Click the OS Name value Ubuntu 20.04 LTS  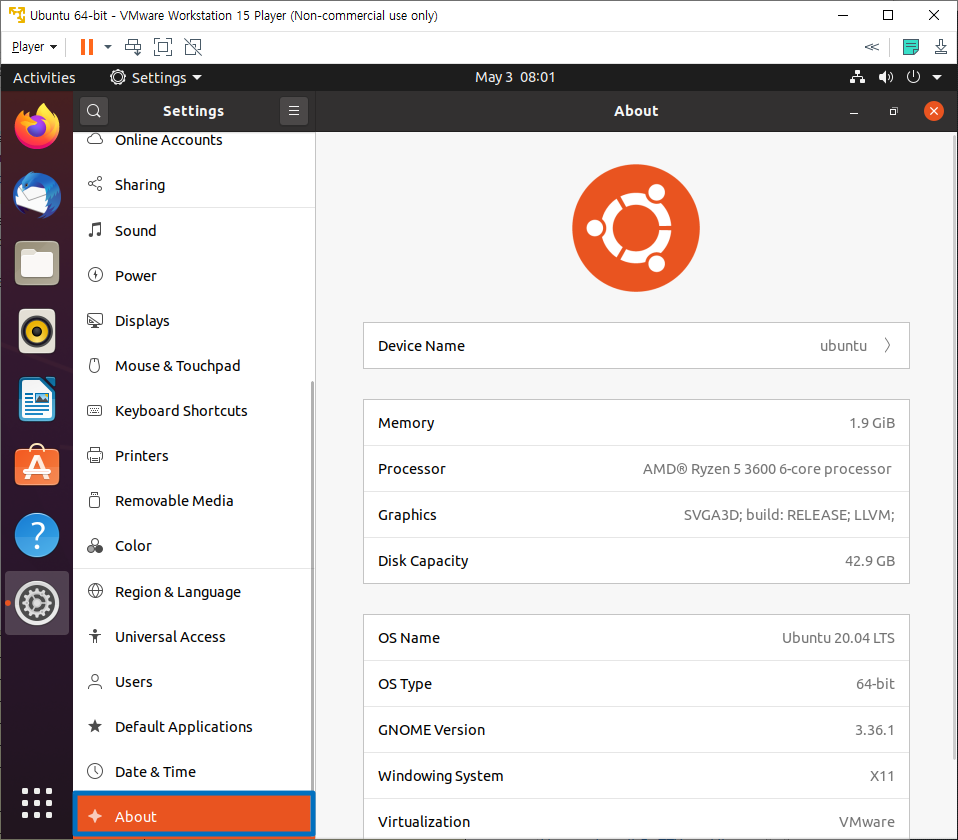pos(838,638)
